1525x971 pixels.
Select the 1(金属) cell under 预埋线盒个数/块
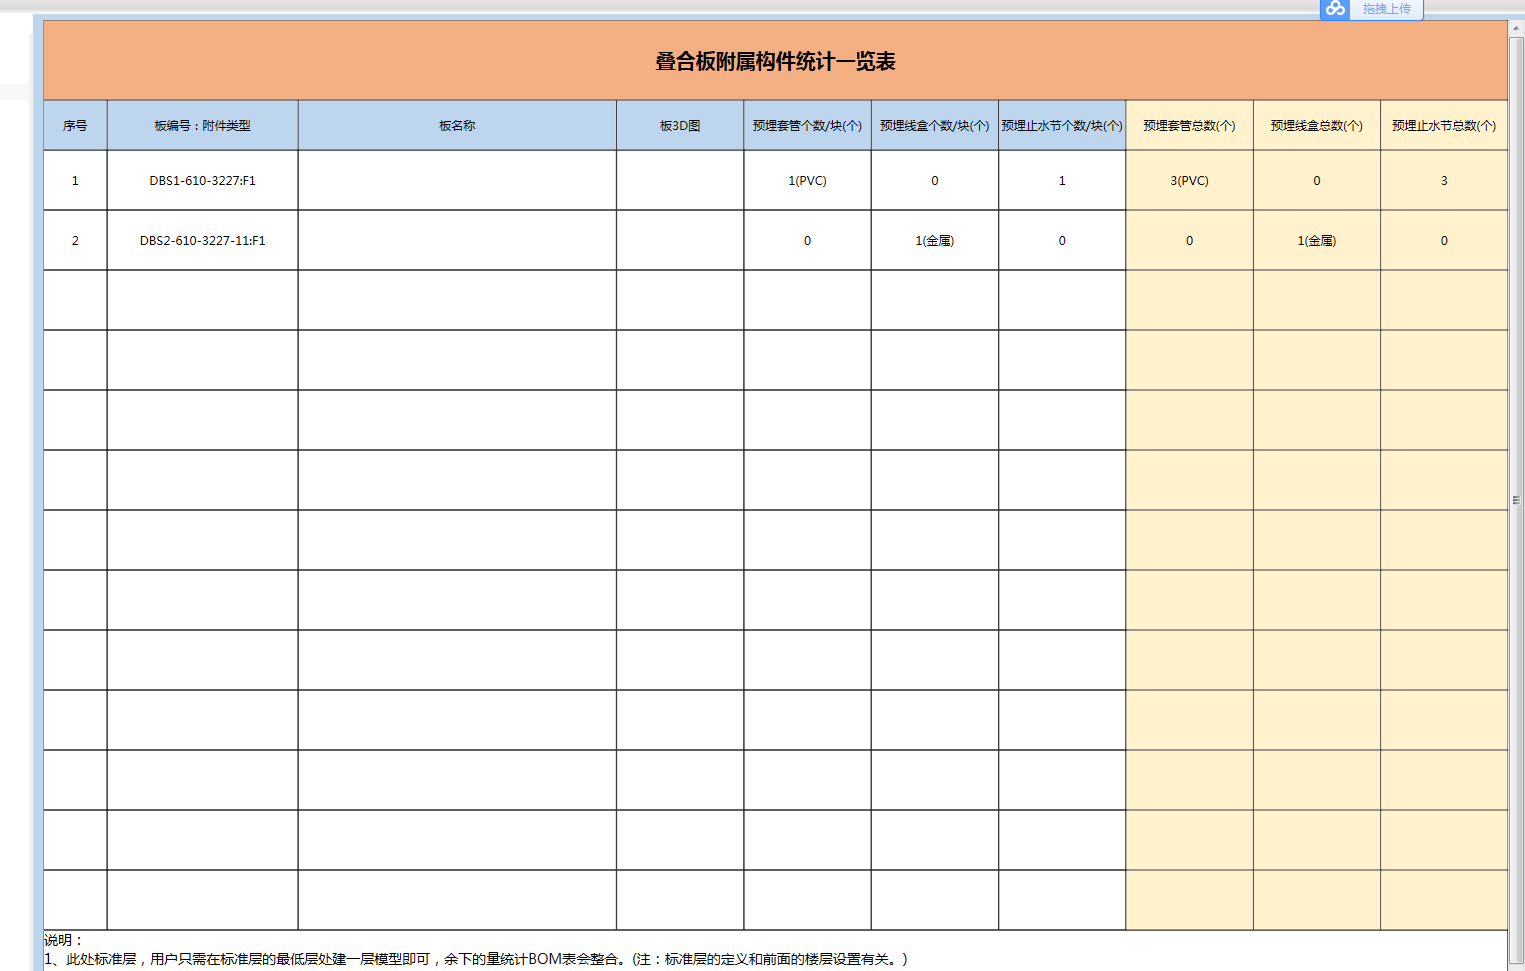coord(934,240)
